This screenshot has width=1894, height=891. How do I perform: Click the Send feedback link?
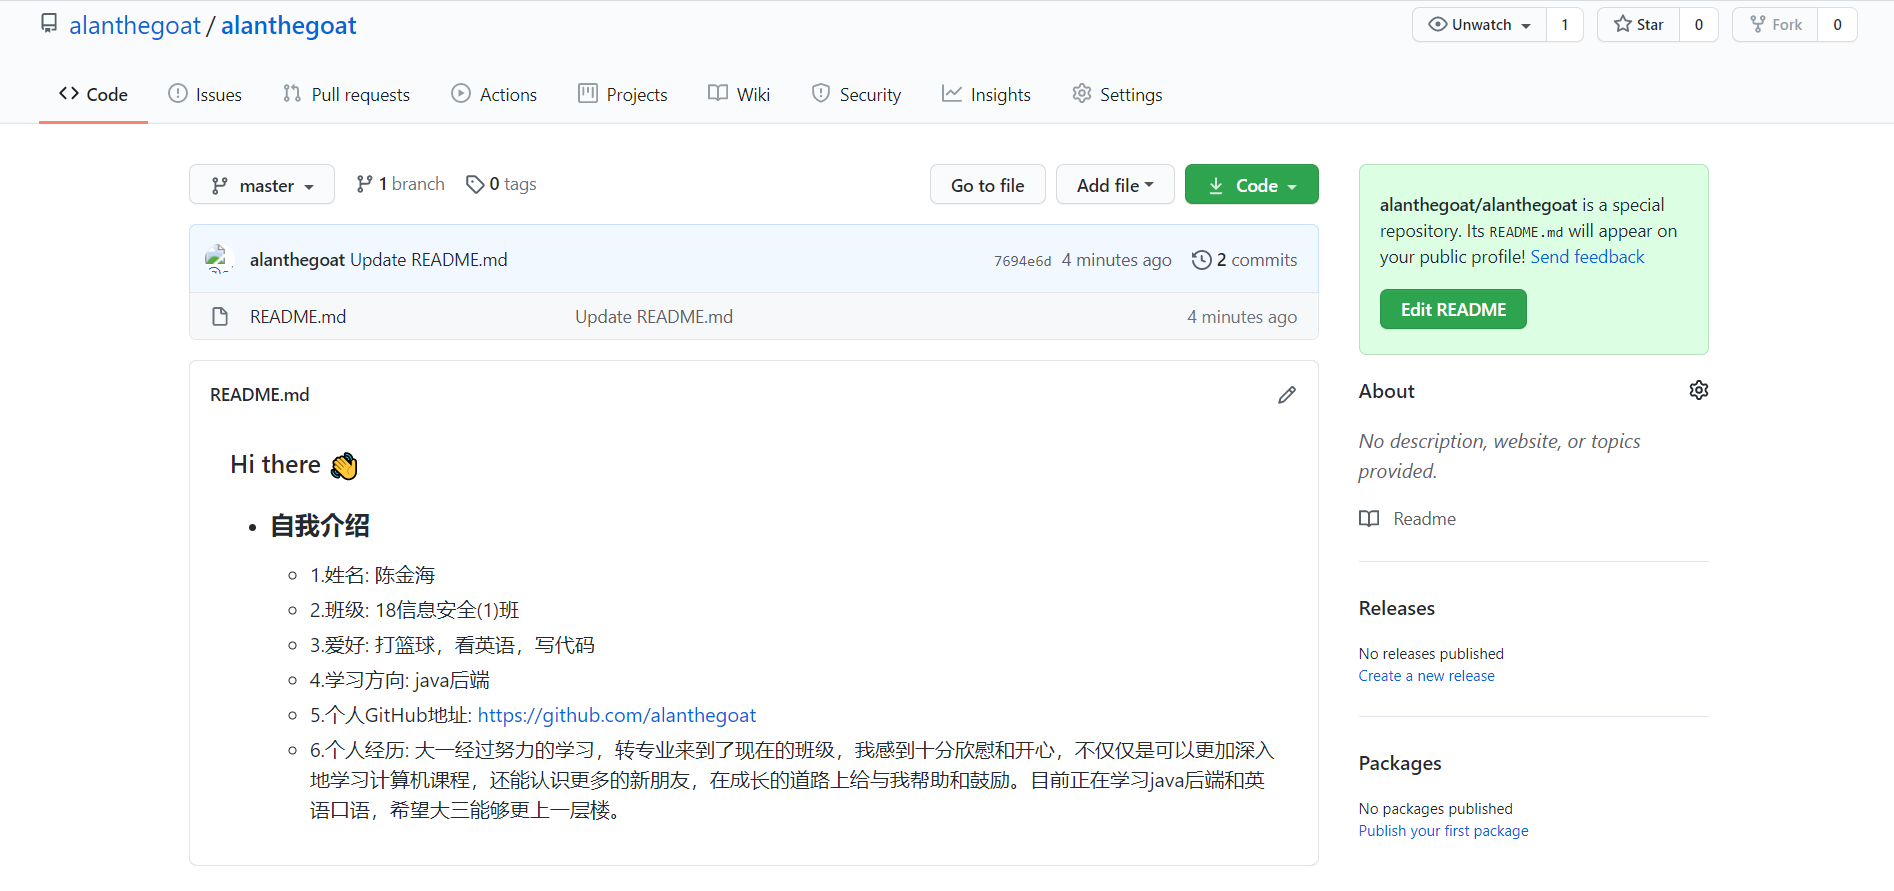pos(1587,257)
